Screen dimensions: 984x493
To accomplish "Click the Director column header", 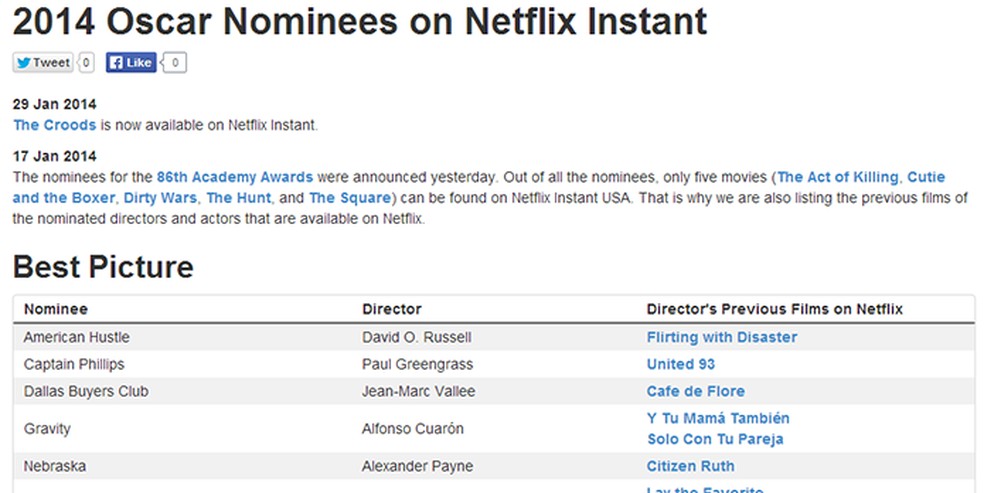I will [x=392, y=309].
